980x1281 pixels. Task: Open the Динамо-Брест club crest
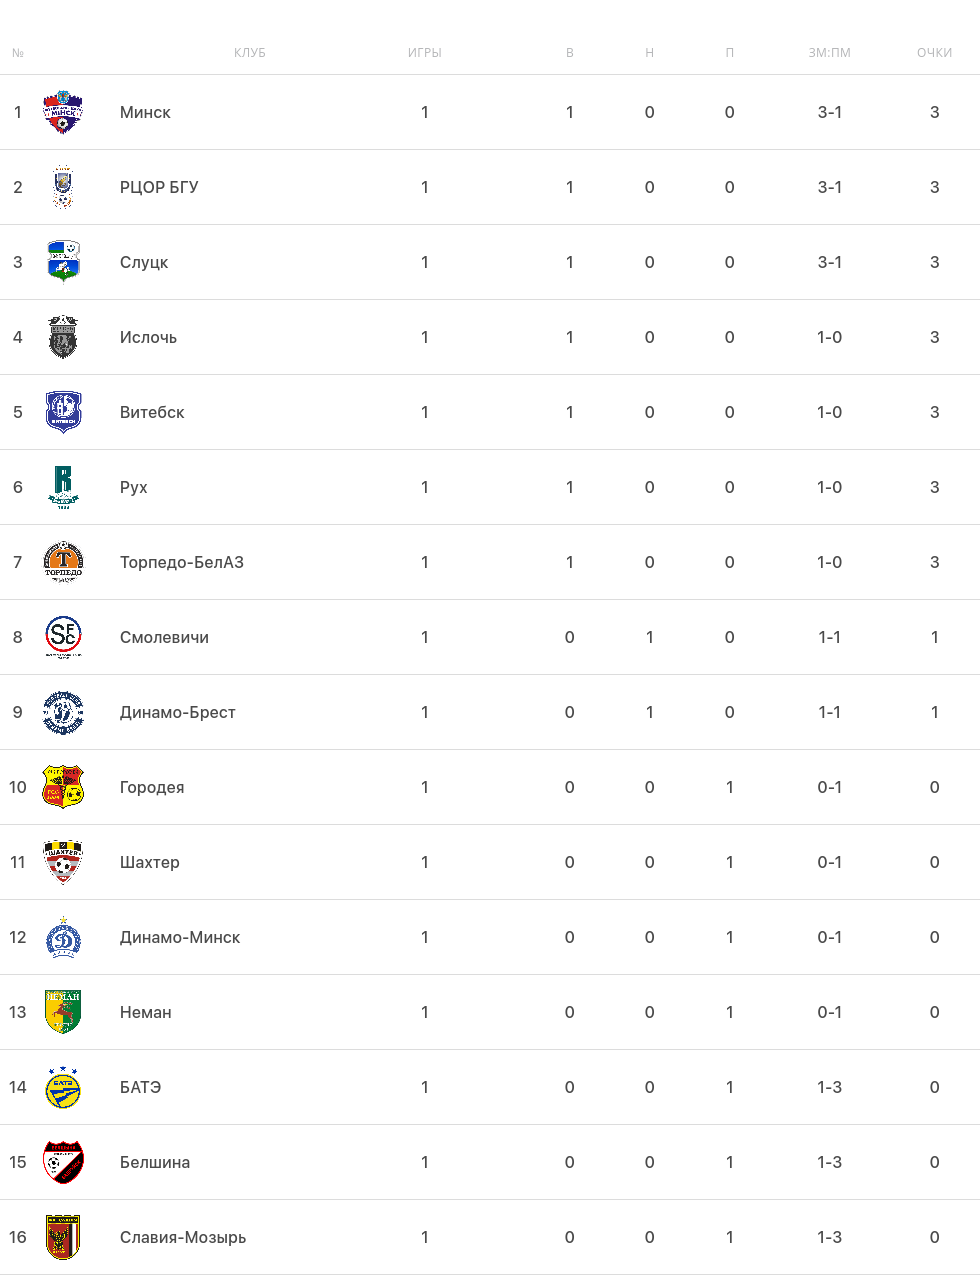63,712
